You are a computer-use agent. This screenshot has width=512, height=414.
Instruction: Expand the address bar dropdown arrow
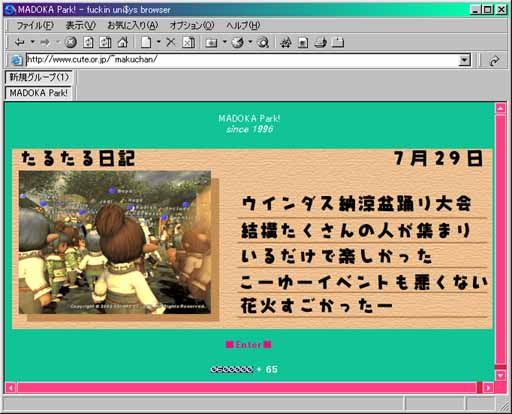464,60
